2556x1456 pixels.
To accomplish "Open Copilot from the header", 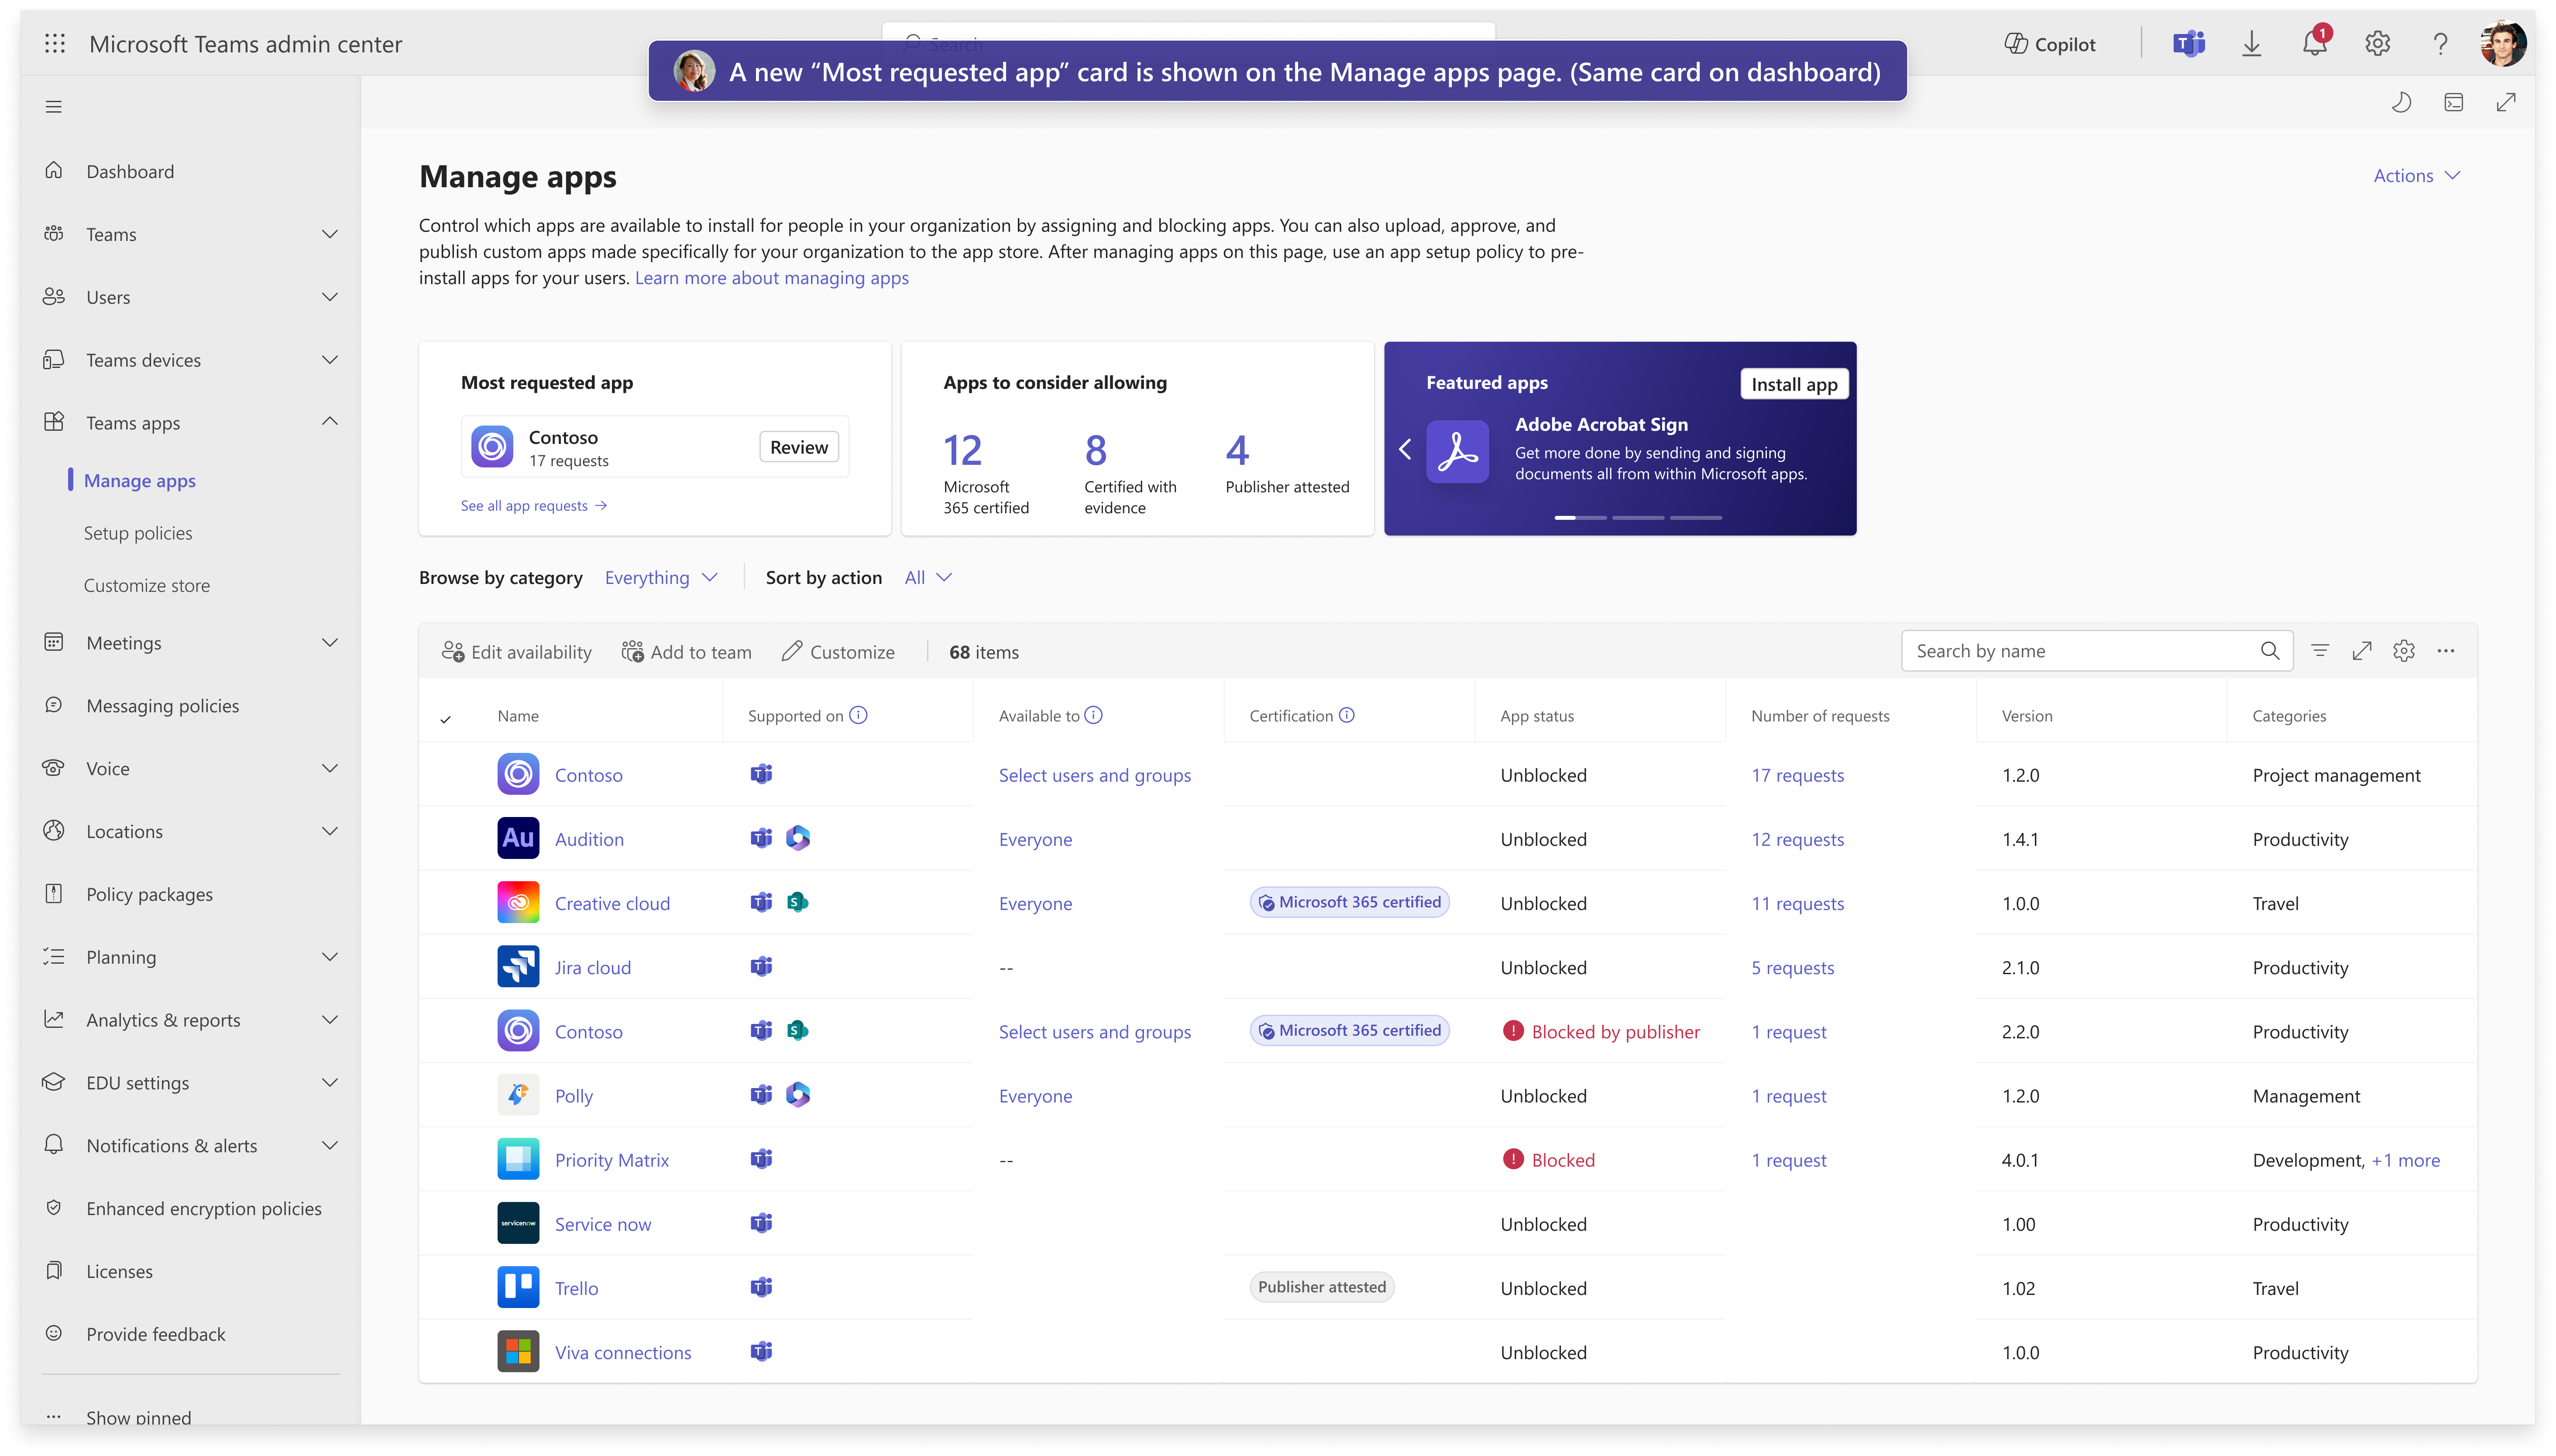I will coord(2050,44).
